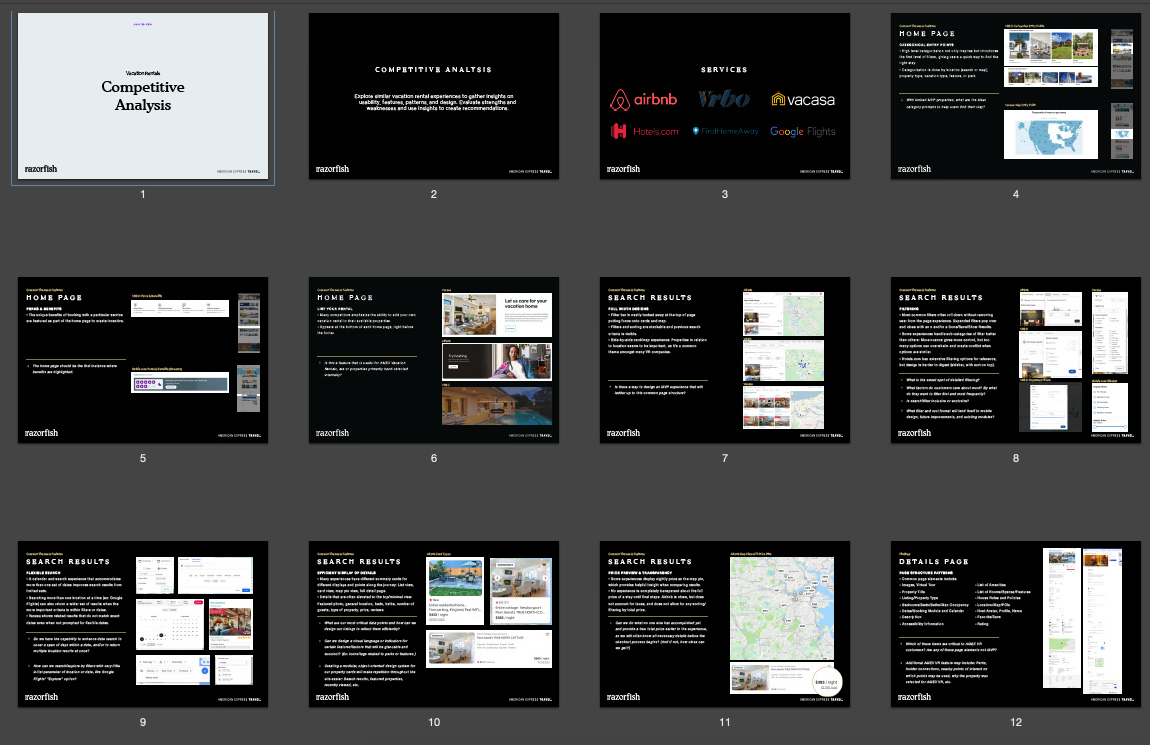Click slide number label 8

1016,458
